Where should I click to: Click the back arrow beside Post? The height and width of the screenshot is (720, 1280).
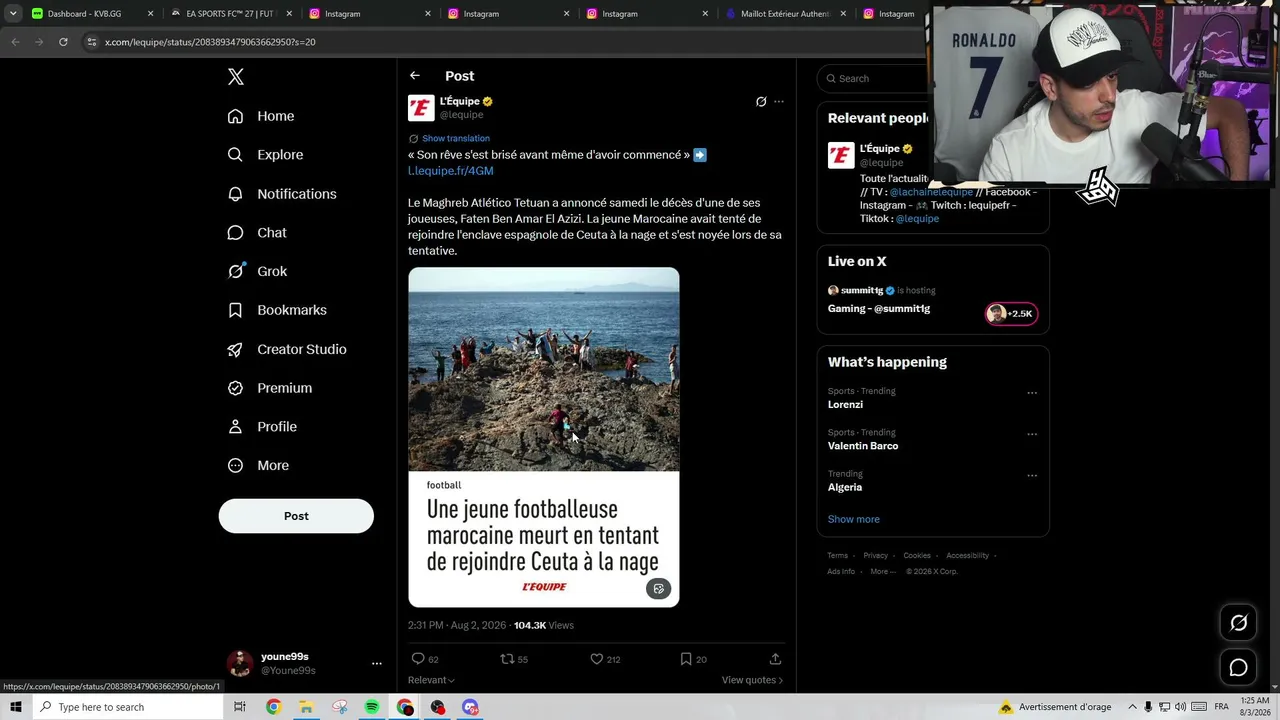415,76
